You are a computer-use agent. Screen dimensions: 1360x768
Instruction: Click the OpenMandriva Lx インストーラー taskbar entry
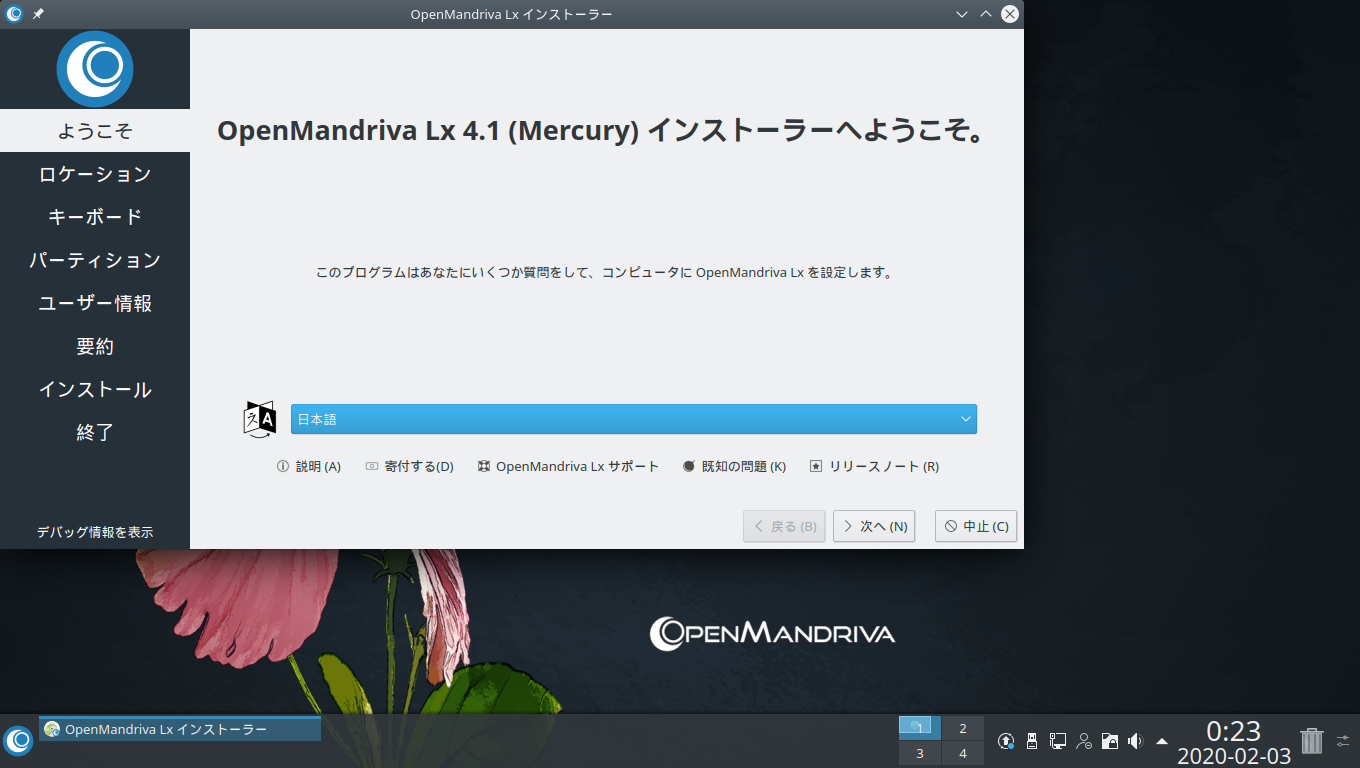click(x=180, y=729)
